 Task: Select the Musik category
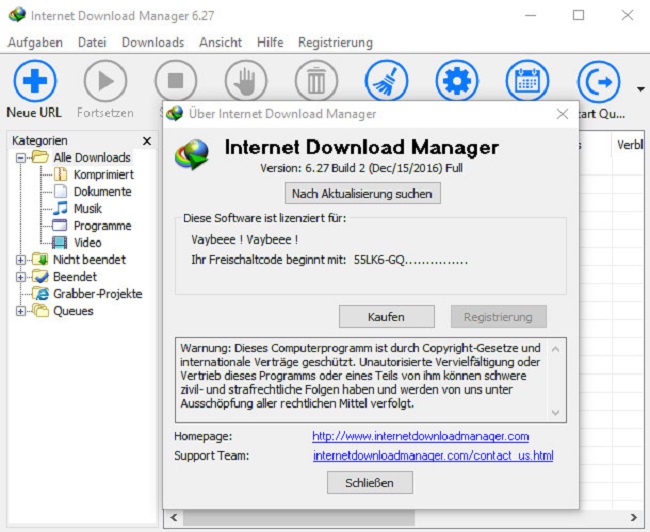[x=87, y=209]
